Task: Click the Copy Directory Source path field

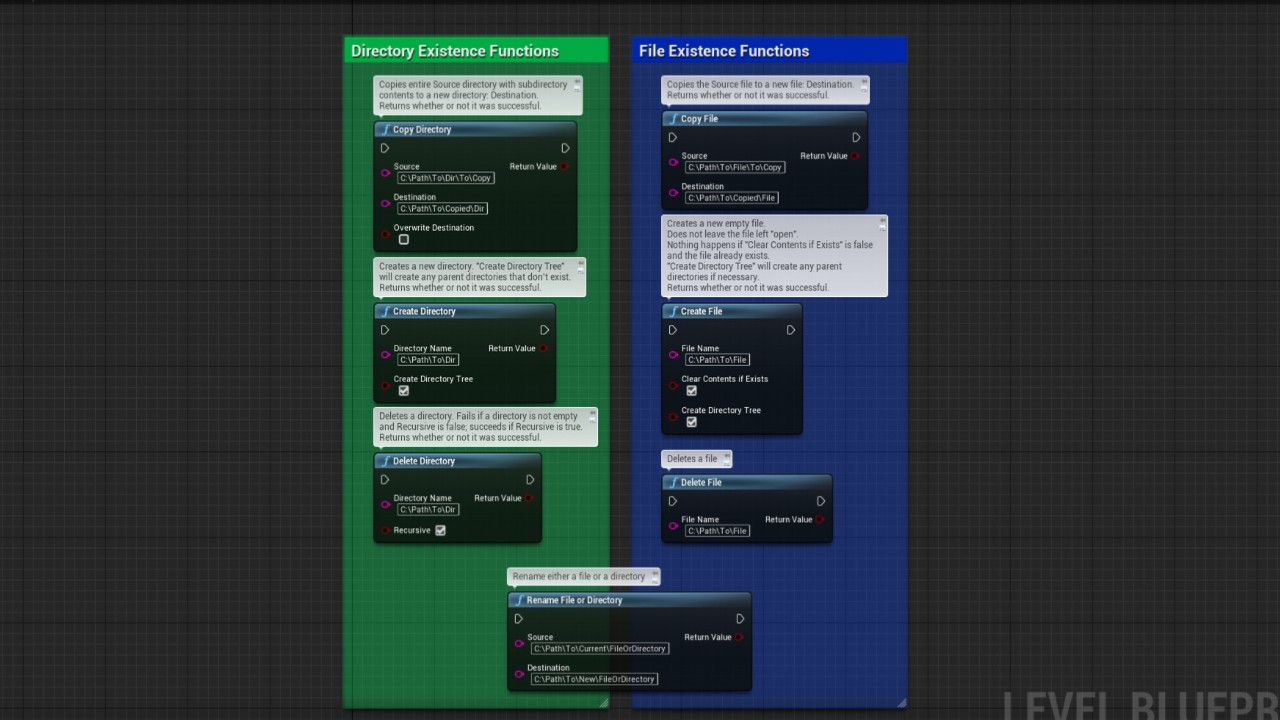Action: pos(446,178)
